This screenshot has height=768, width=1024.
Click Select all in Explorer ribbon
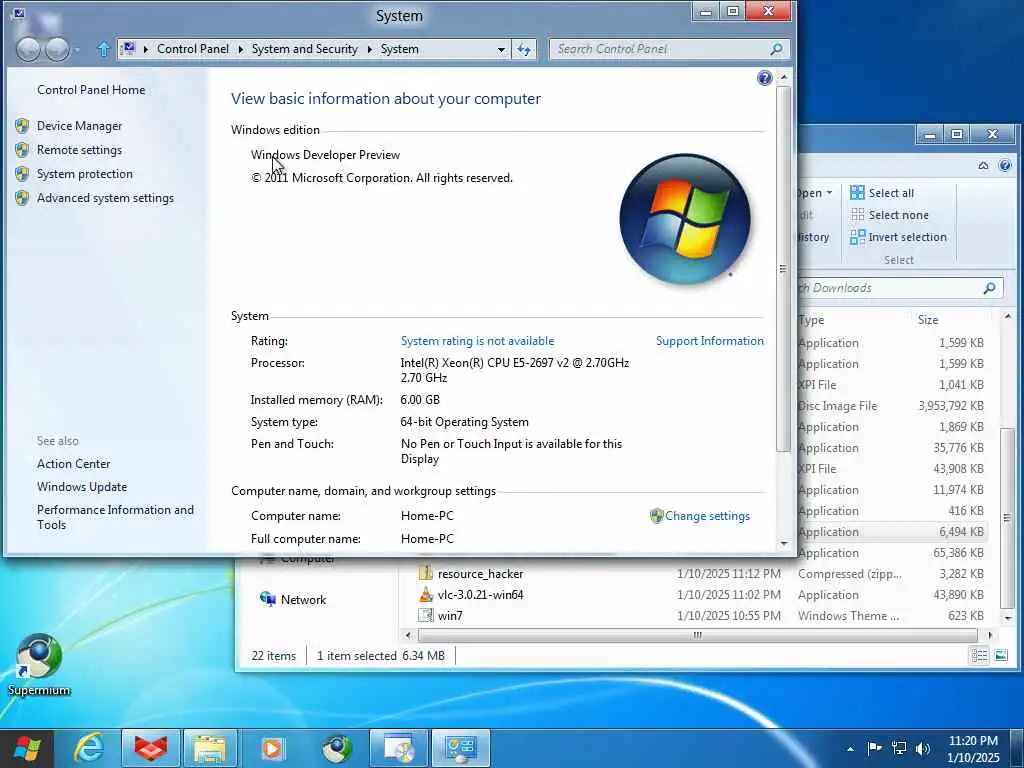[882, 193]
